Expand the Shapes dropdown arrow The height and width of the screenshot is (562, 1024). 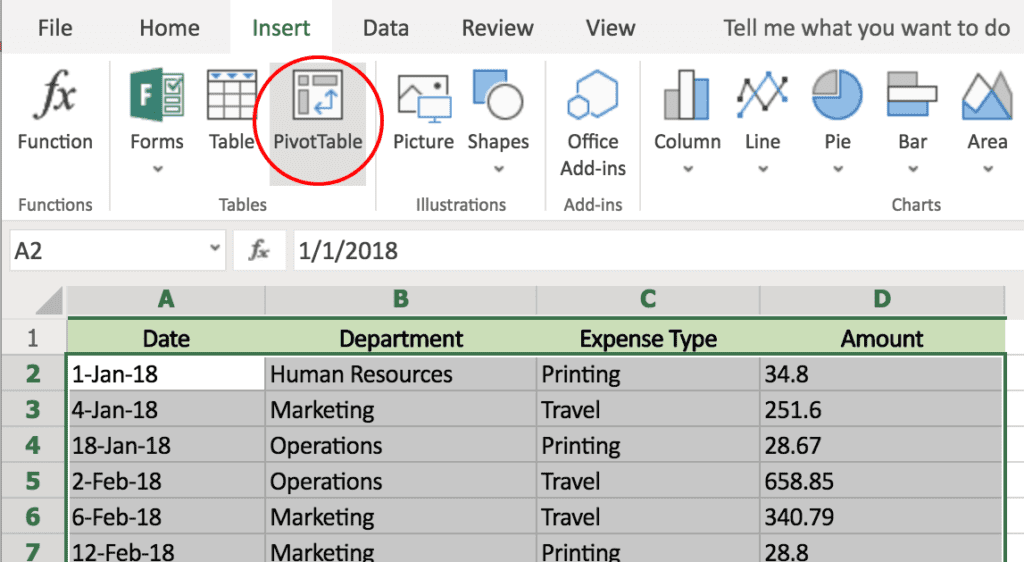coord(498,169)
